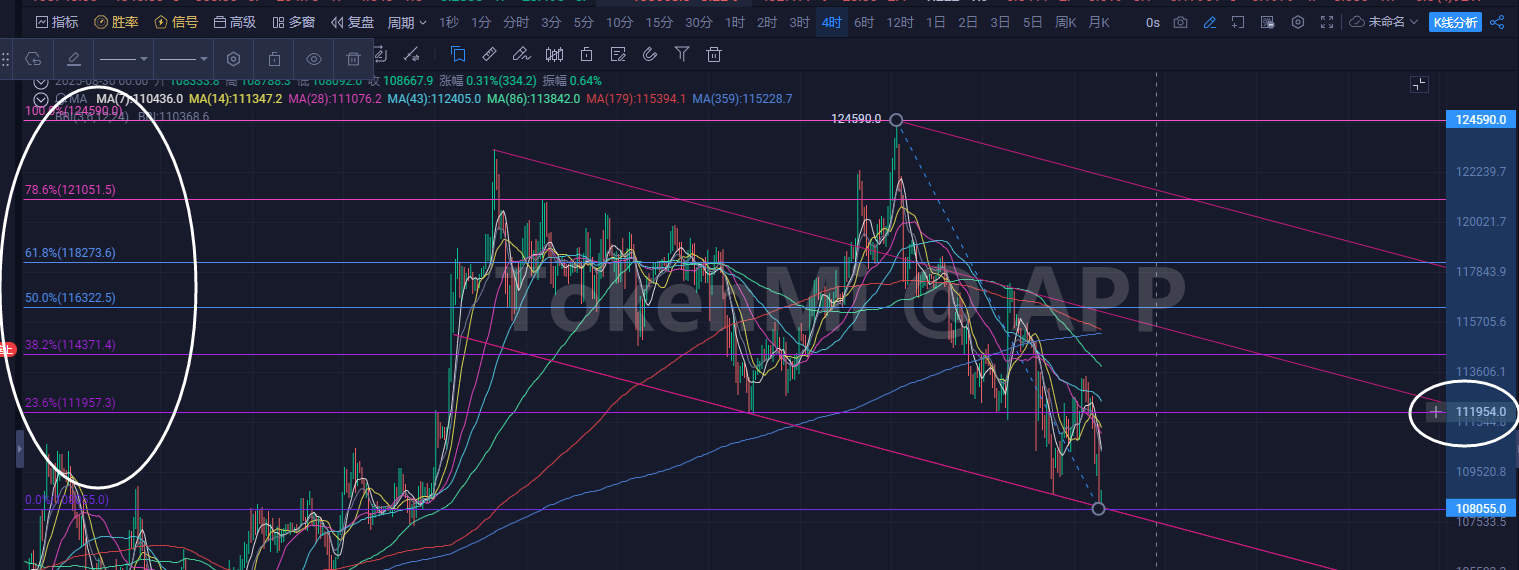Select the blue bookmark flag tool
This screenshot has height=570, width=1519.
(458, 54)
